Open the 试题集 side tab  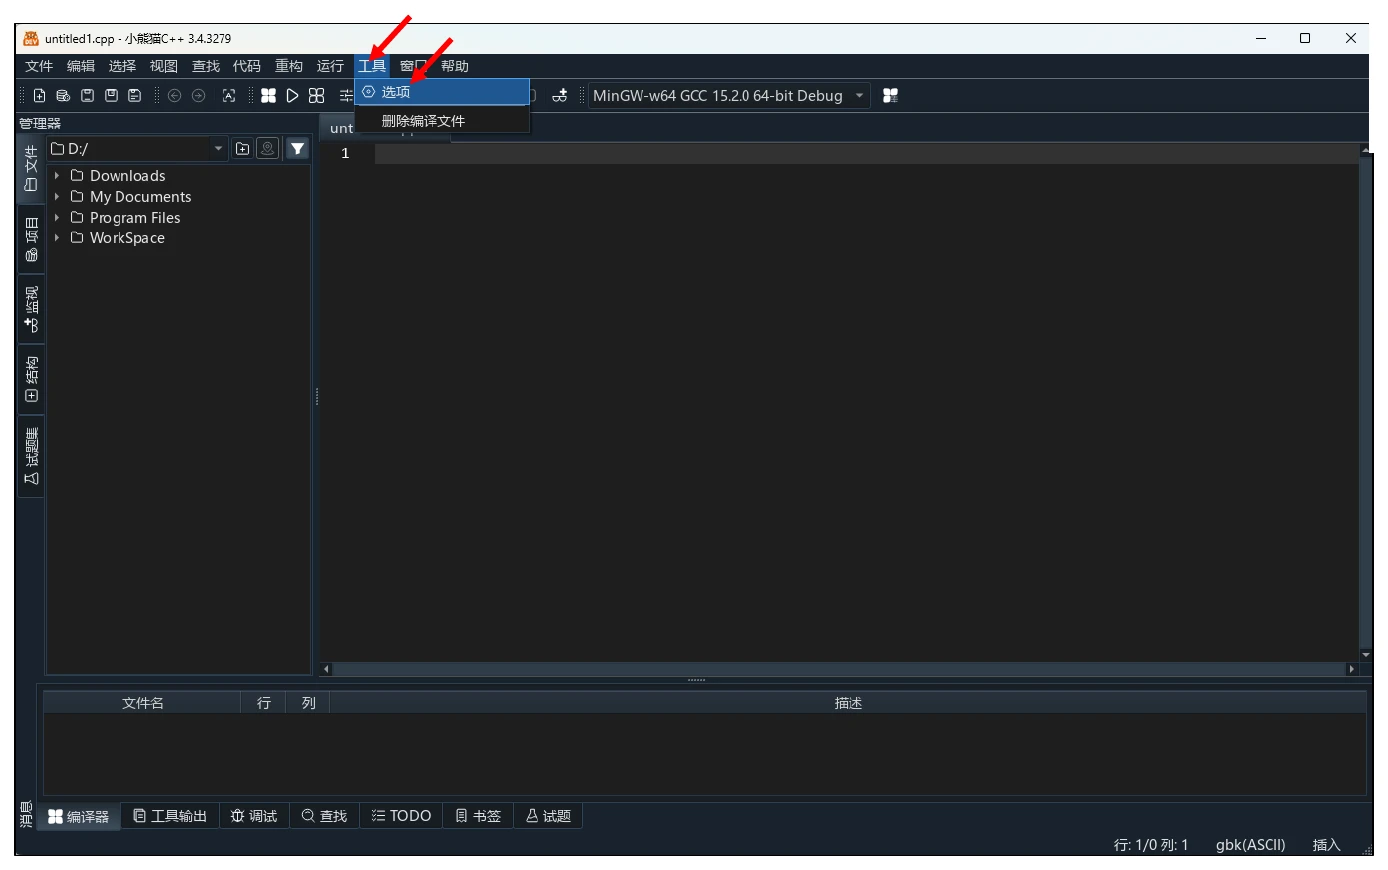coord(31,456)
